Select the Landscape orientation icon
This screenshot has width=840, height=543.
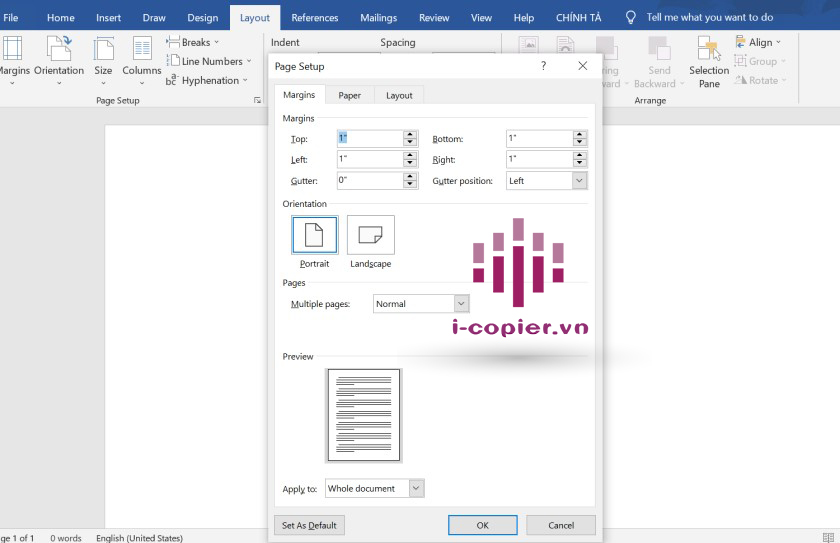click(x=370, y=236)
